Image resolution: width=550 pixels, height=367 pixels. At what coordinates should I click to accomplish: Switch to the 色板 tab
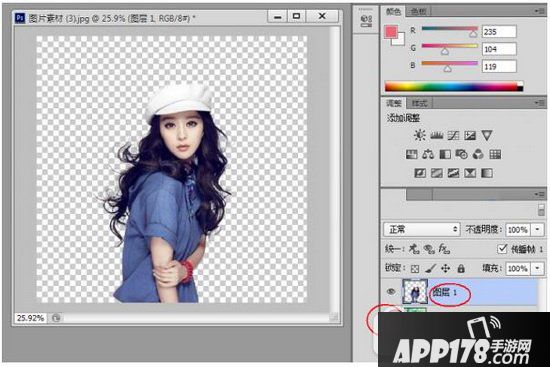point(418,12)
